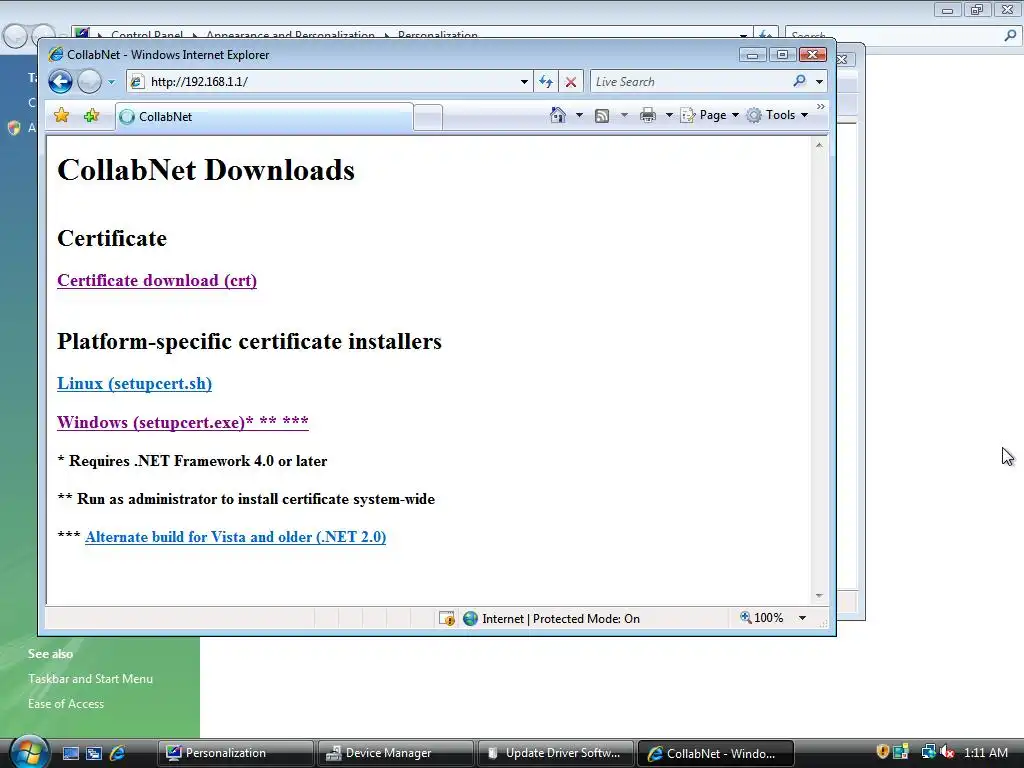The width and height of the screenshot is (1024, 768).
Task: Refresh the page with the Refresh icon
Action: 546,82
